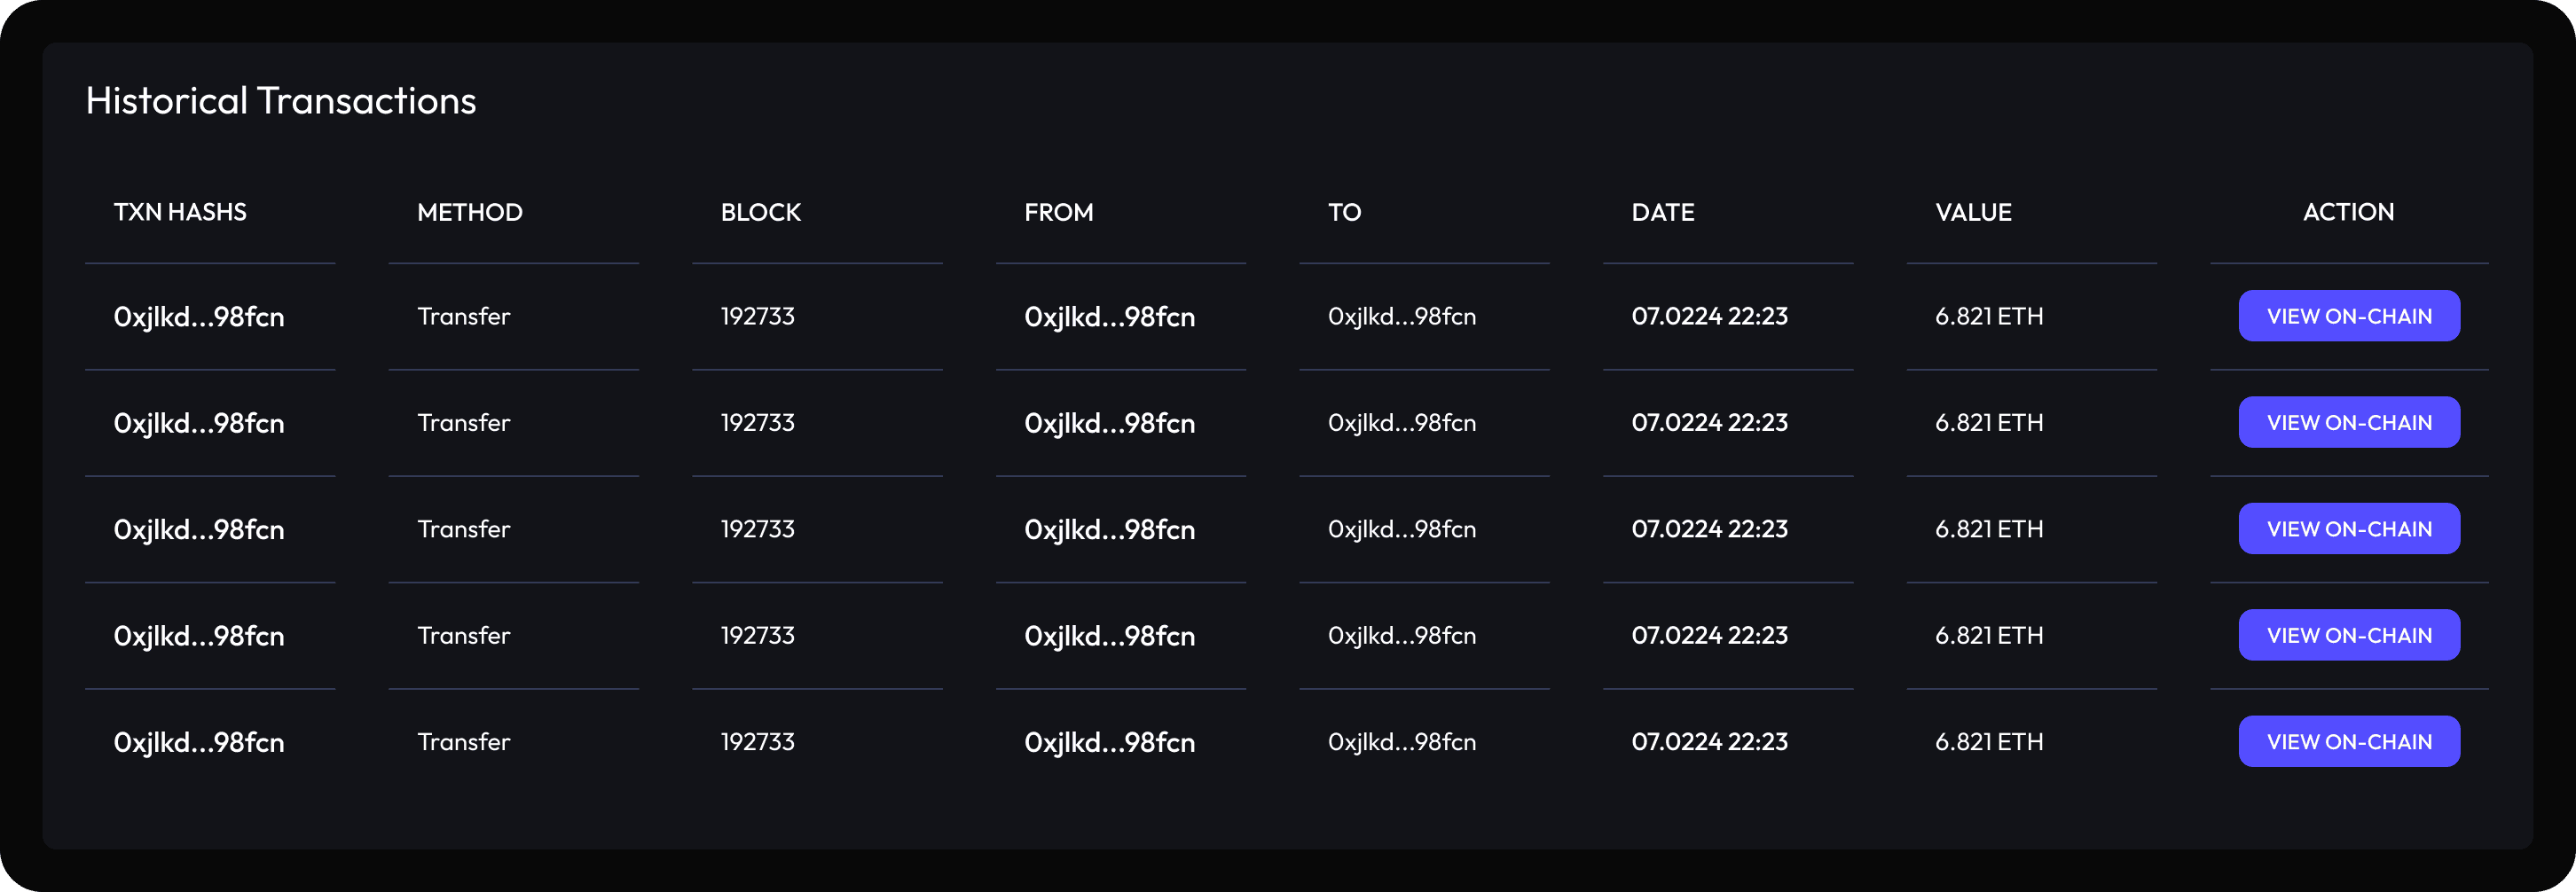Click VIEW ON-CHAIN button in second row
2576x892 pixels.
(x=2349, y=422)
